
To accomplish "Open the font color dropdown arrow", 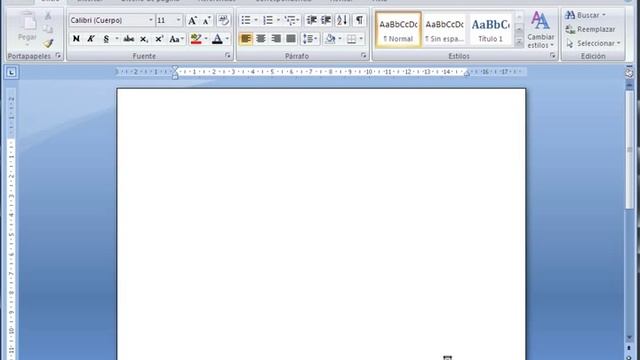I will coord(227,39).
